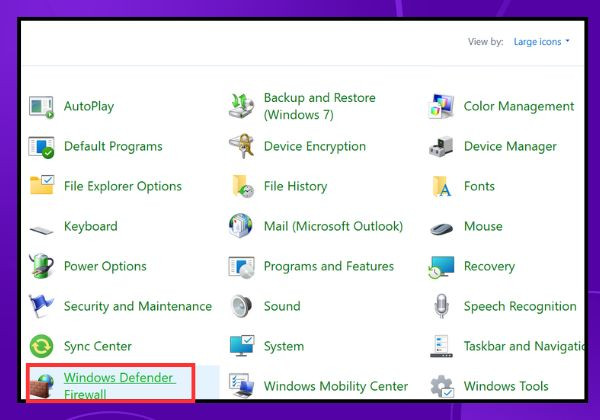600x420 pixels.
Task: Open the Programs and Features link
Action: pos(329,266)
